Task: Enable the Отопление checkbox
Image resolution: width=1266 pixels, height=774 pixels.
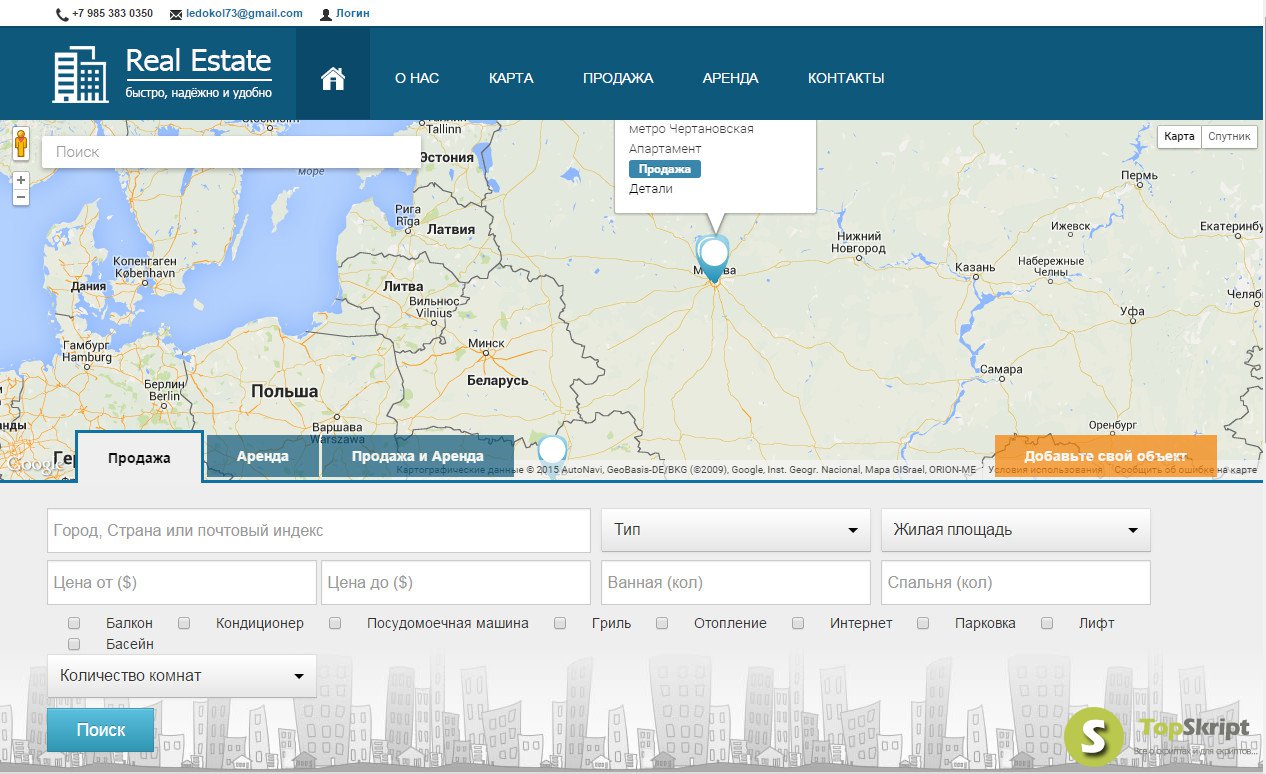Action: pyautogui.click(x=662, y=623)
